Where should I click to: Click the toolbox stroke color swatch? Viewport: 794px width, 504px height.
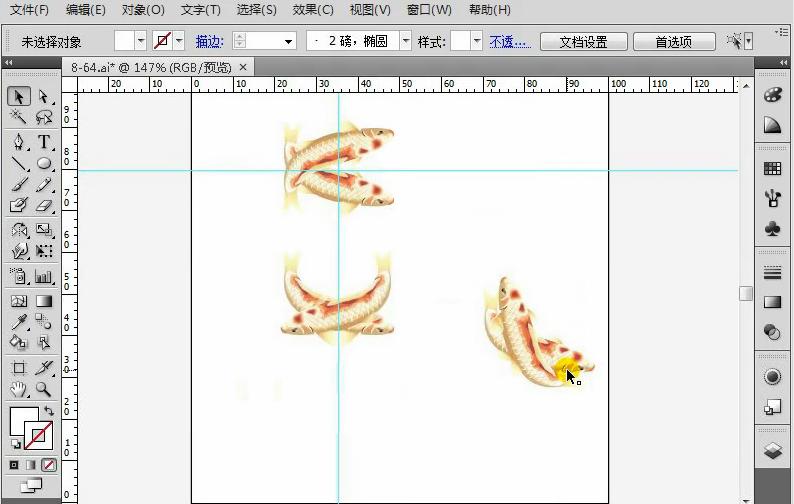point(39,436)
